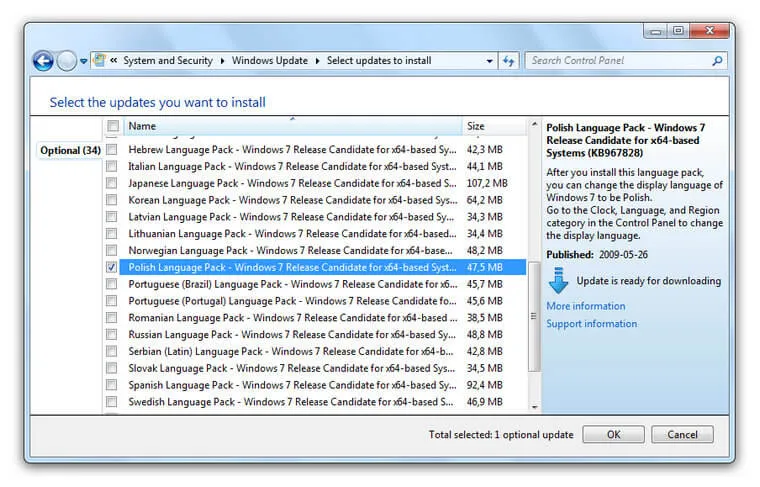Select Russian Language Pack row text
Image resolution: width=760 pixels, height=487 pixels.
[x=292, y=334]
